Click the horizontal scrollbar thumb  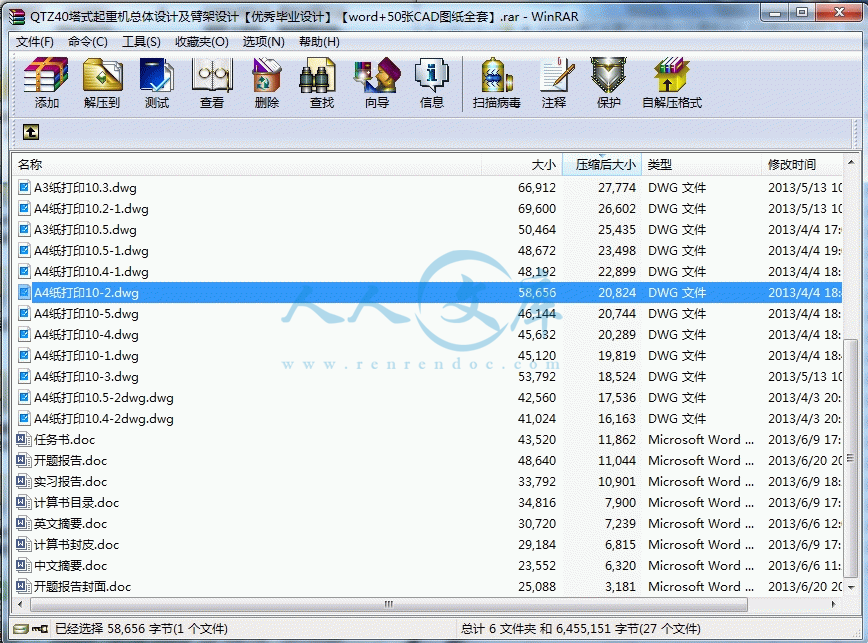click(389, 604)
